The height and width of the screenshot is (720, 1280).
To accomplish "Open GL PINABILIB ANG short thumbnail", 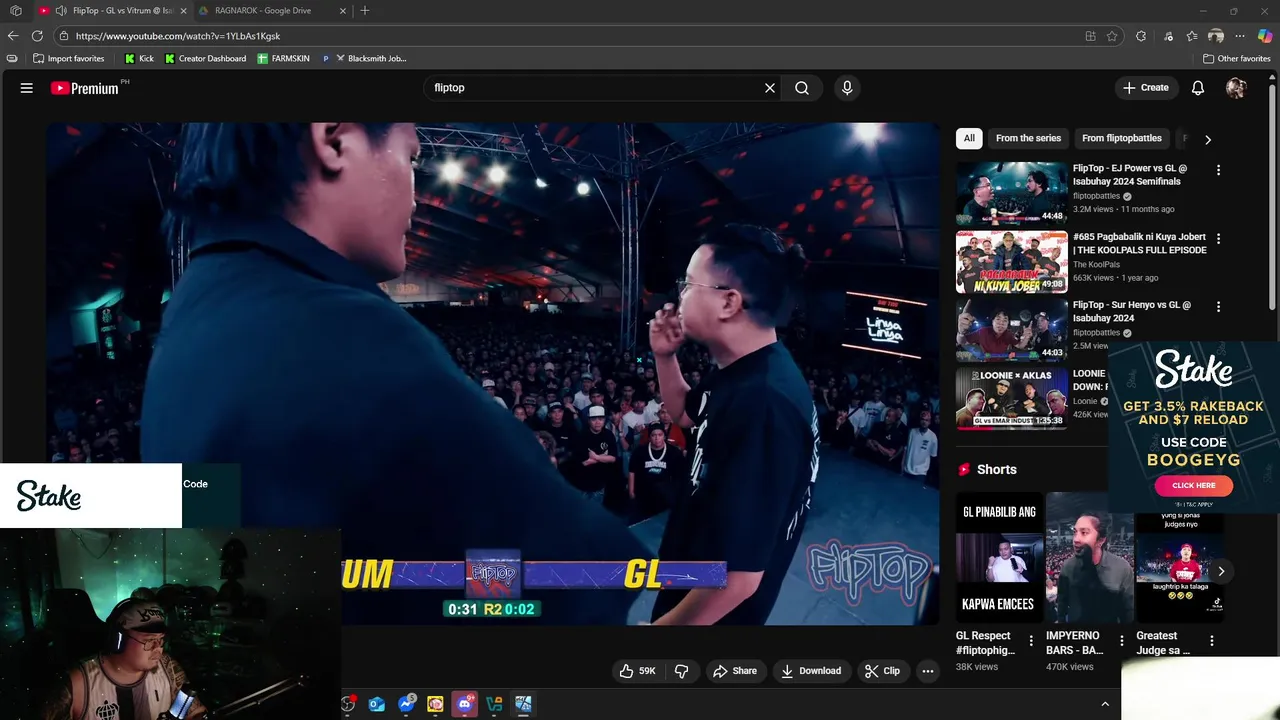I will pyautogui.click(x=999, y=558).
